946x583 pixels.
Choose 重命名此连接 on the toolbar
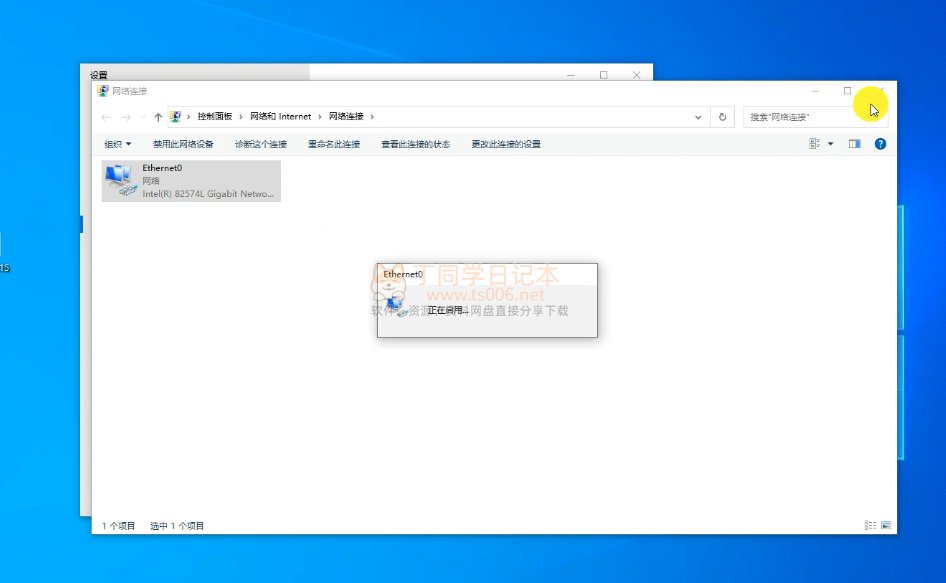(334, 144)
